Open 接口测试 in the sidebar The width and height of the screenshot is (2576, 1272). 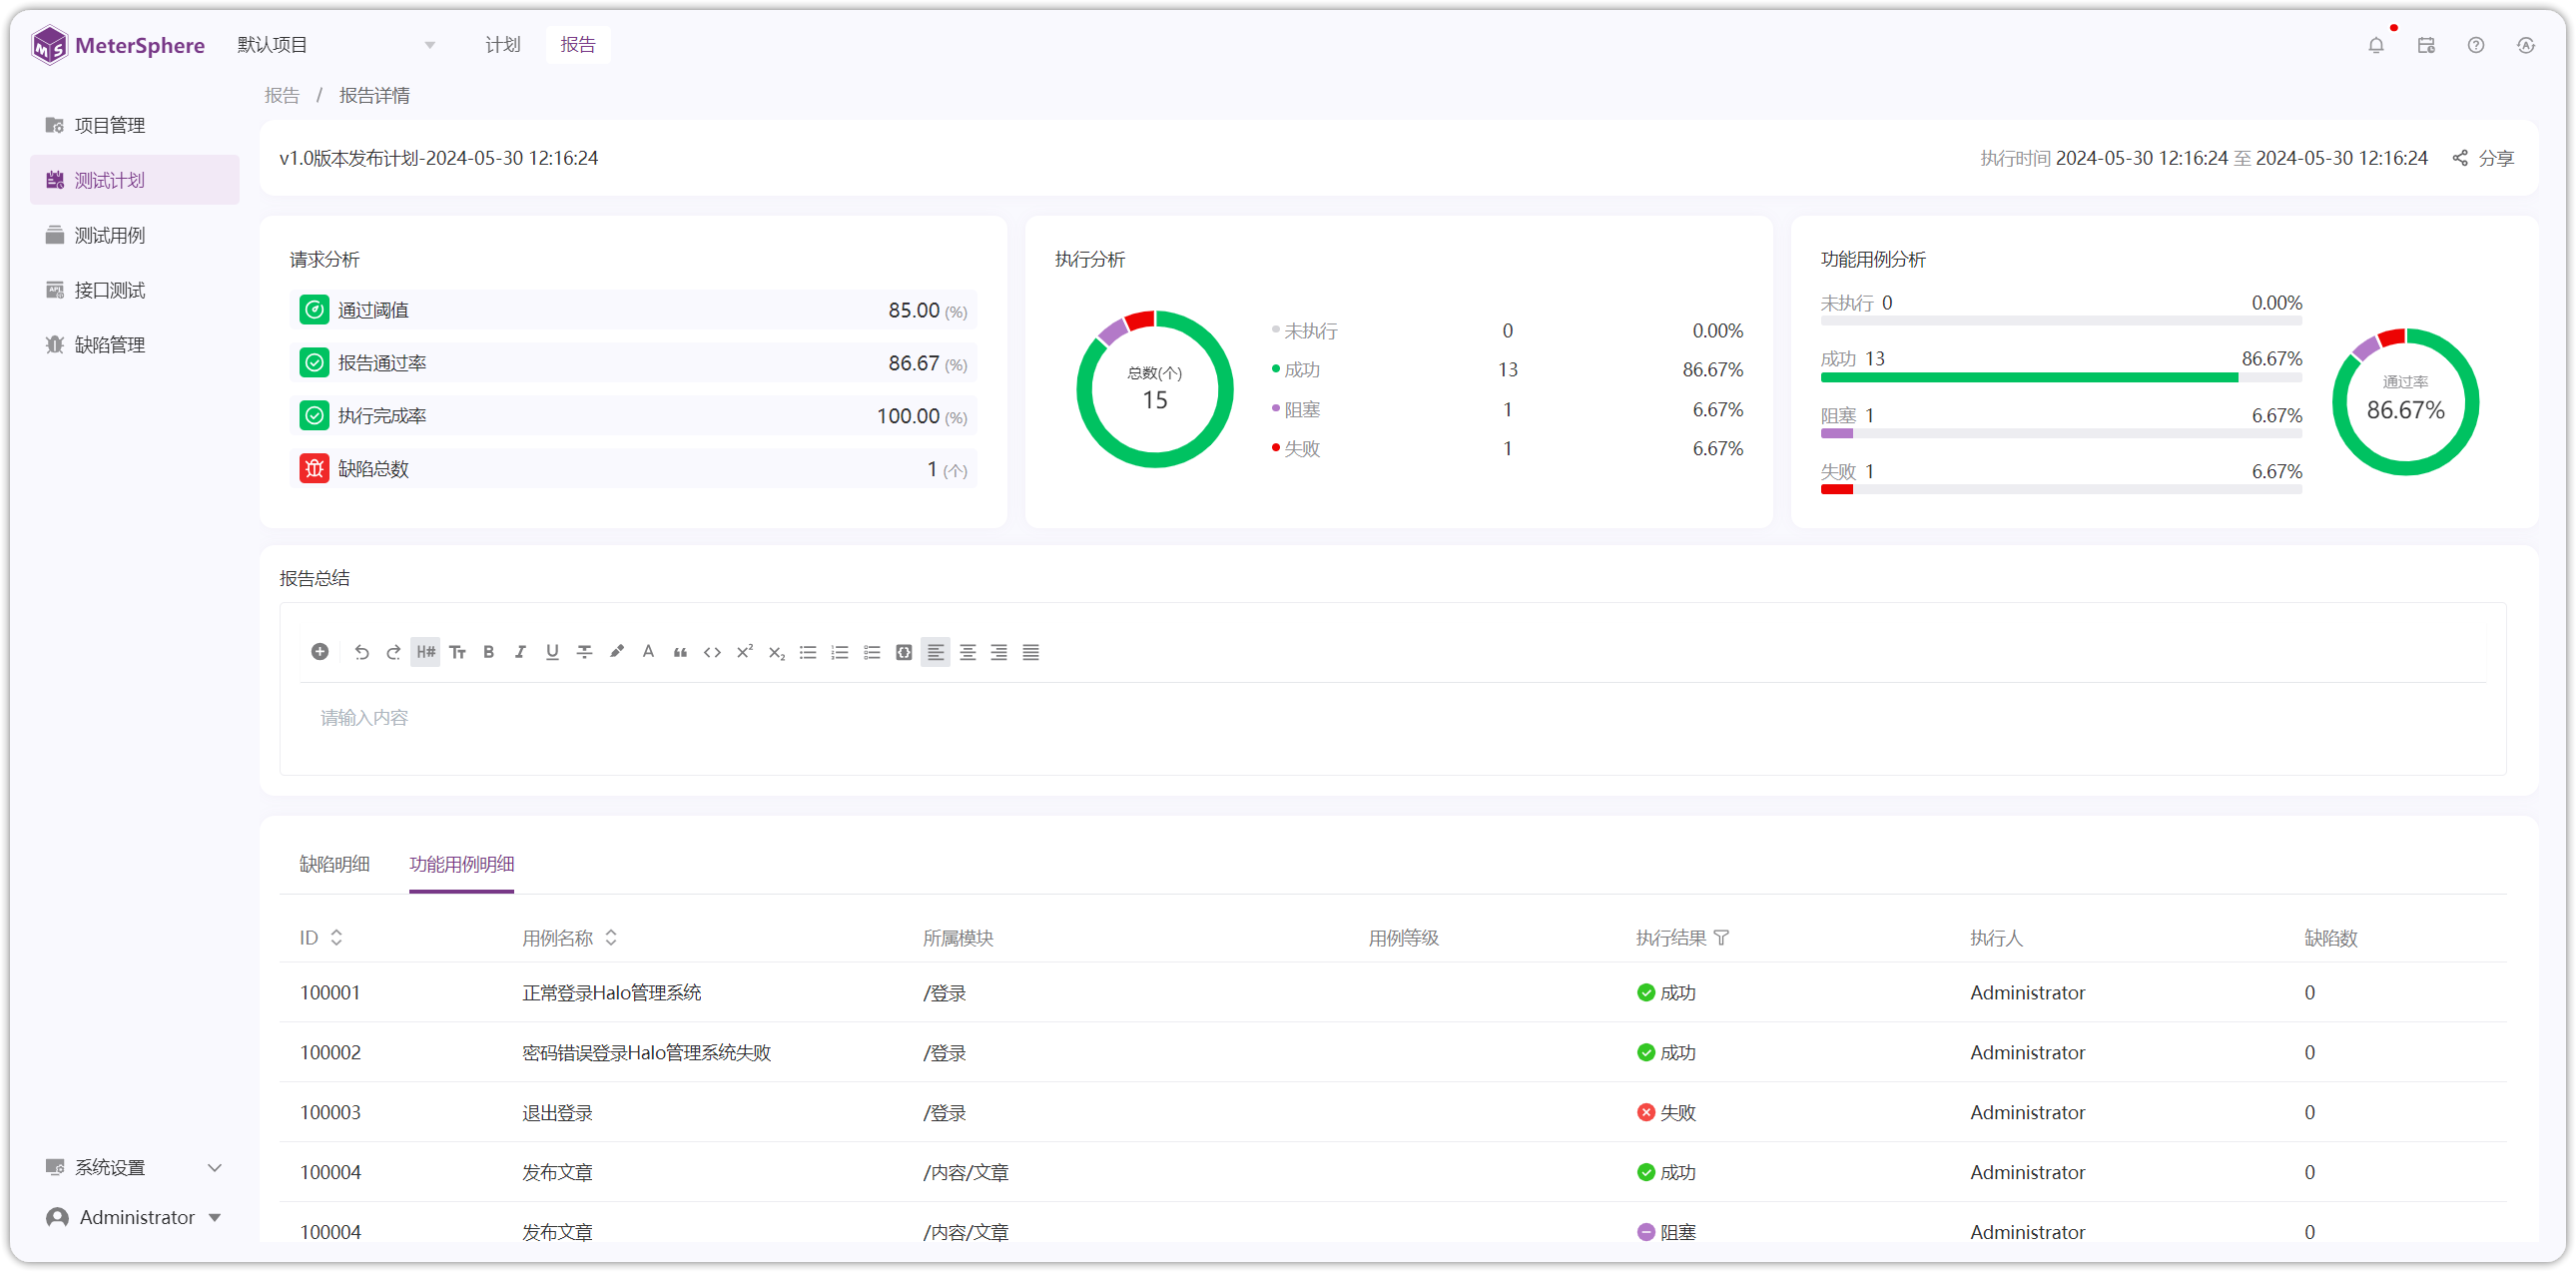click(135, 290)
